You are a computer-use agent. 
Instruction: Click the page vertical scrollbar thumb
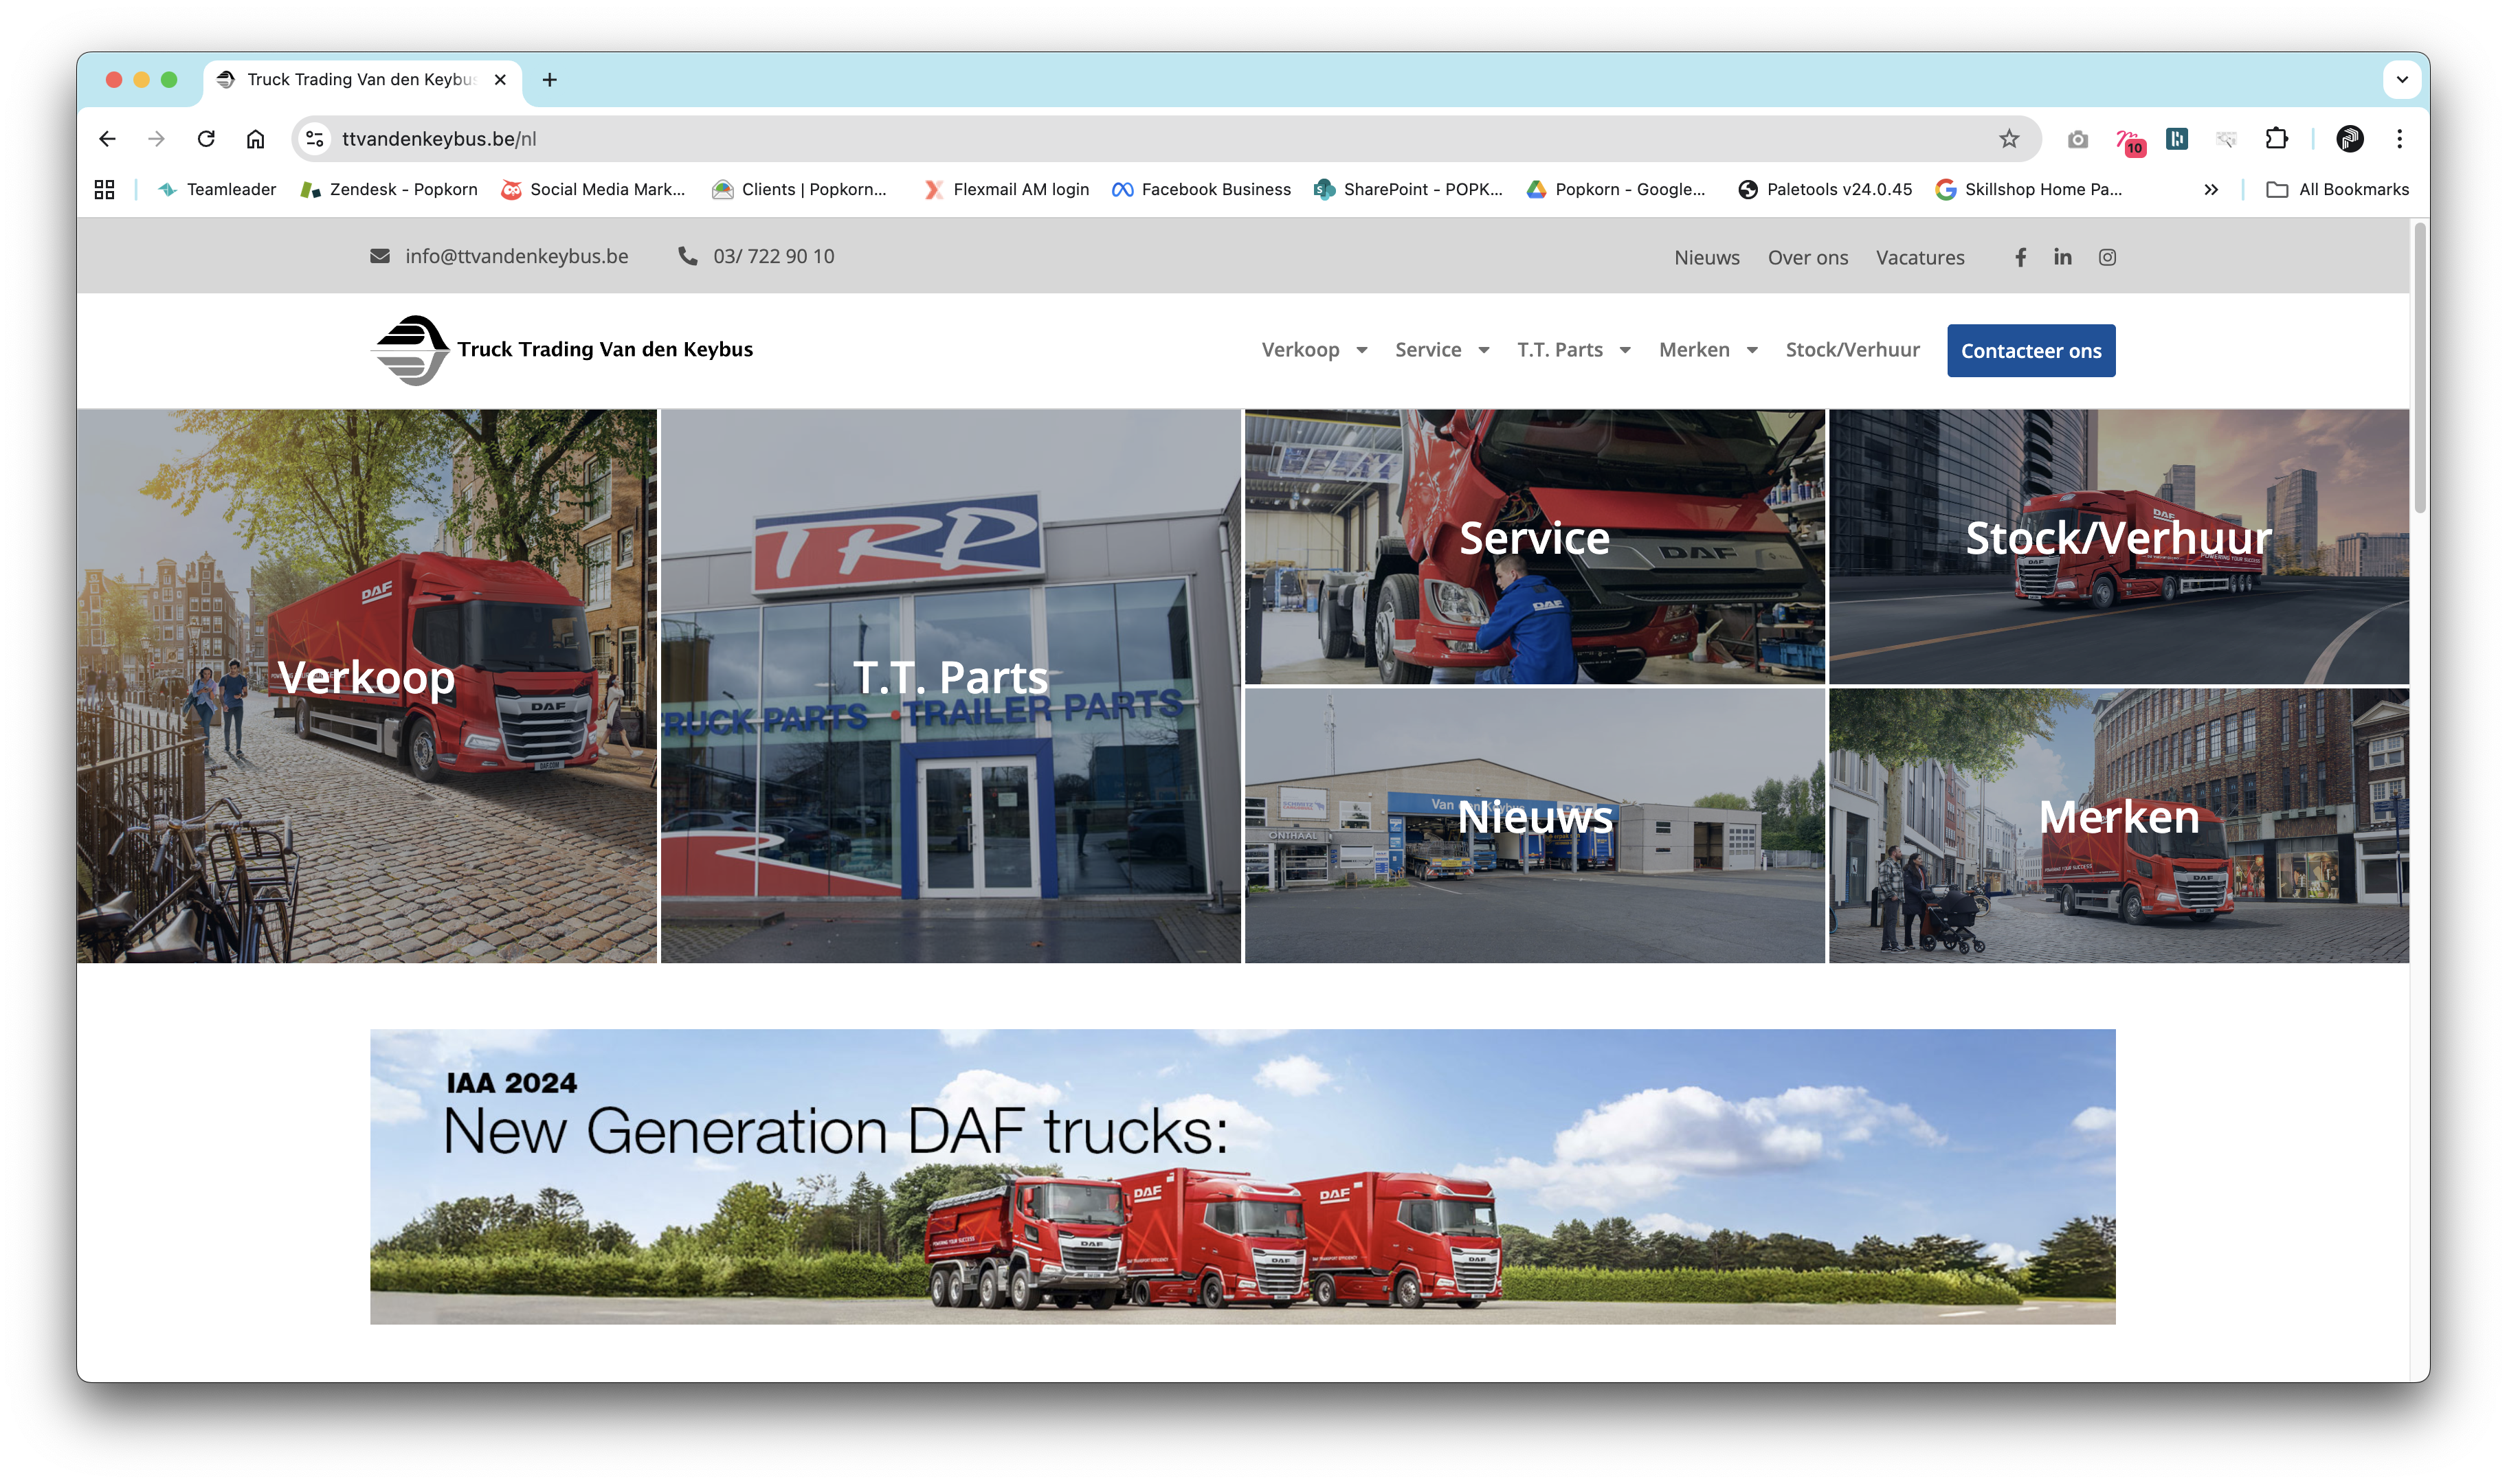point(2420,368)
